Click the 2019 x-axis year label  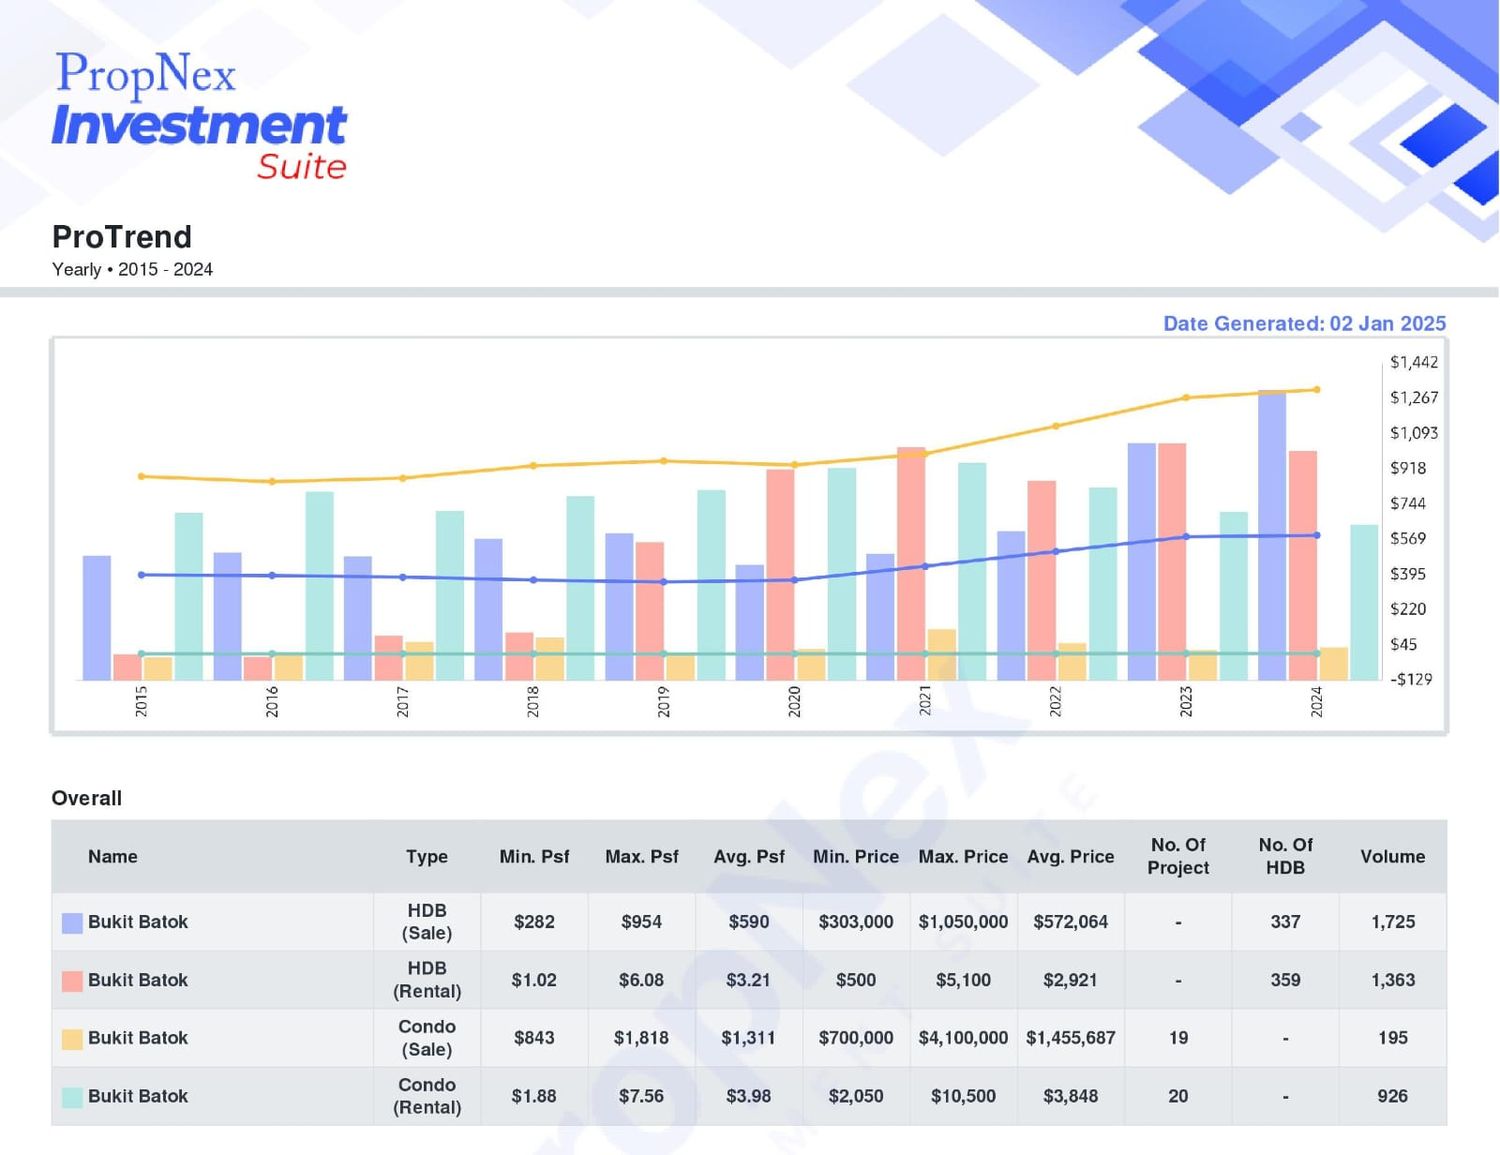point(664,702)
